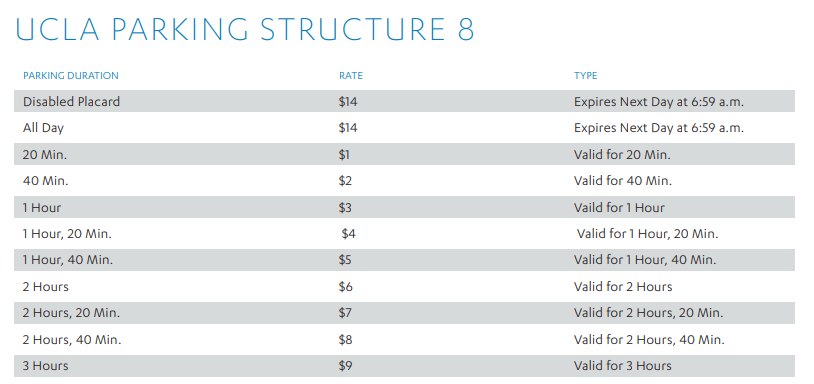Select the 2 Hours duration cell
This screenshot has width=814, height=384.
pos(46,287)
